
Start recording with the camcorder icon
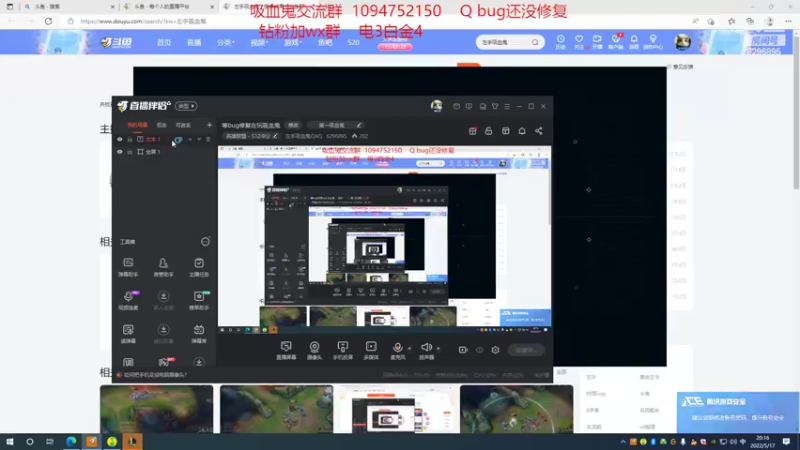tap(463, 350)
